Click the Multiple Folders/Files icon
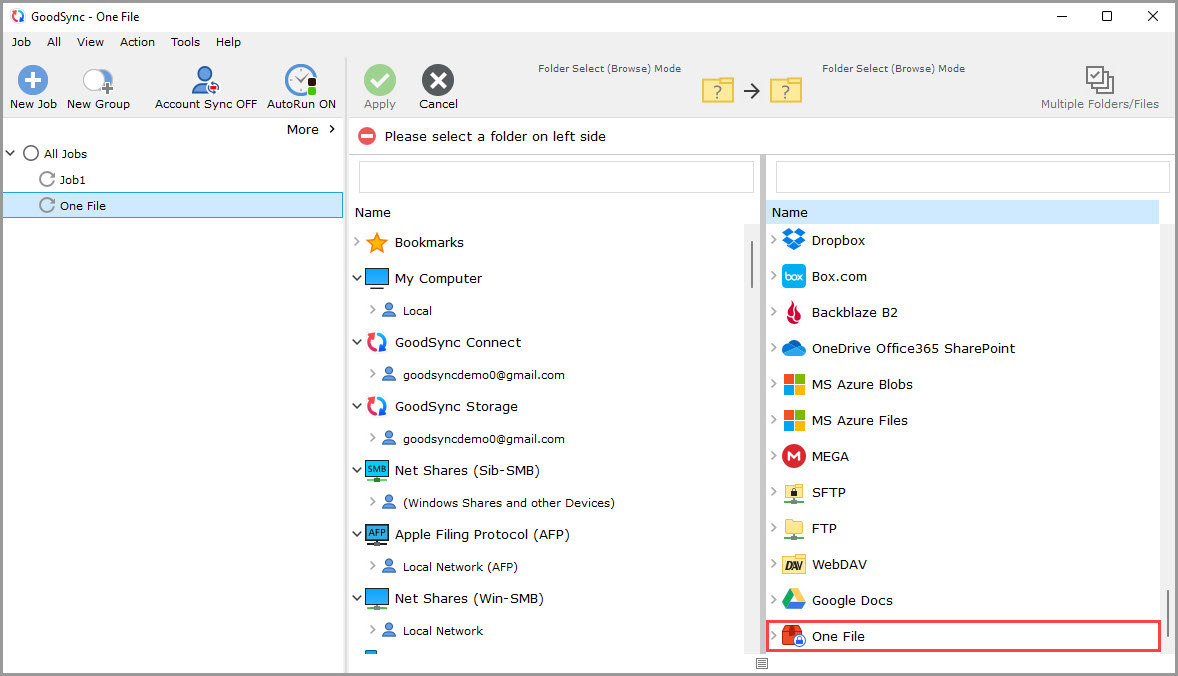 point(1099,80)
